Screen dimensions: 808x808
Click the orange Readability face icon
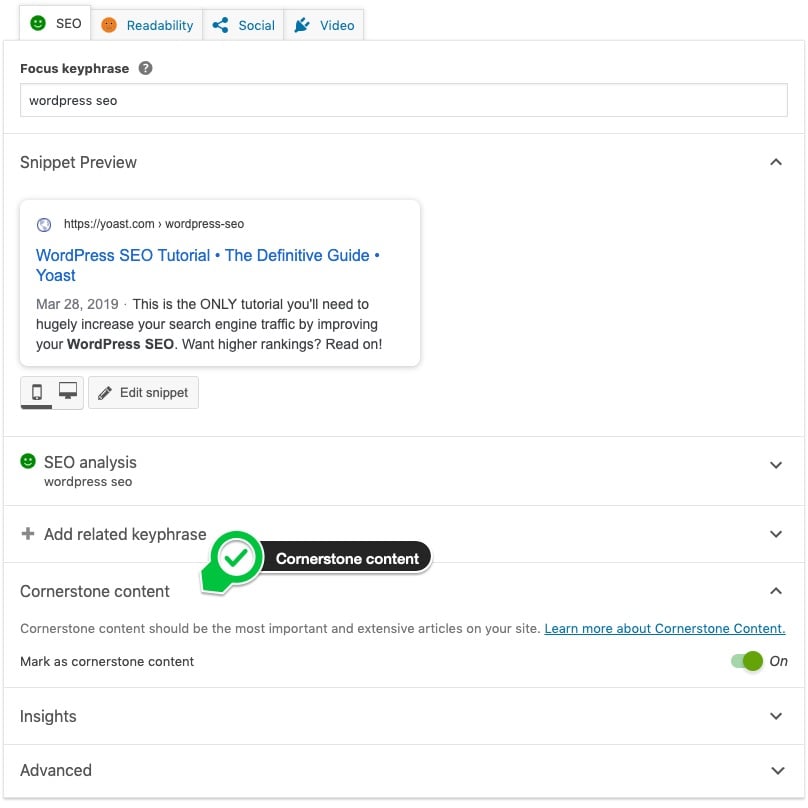[x=108, y=25]
